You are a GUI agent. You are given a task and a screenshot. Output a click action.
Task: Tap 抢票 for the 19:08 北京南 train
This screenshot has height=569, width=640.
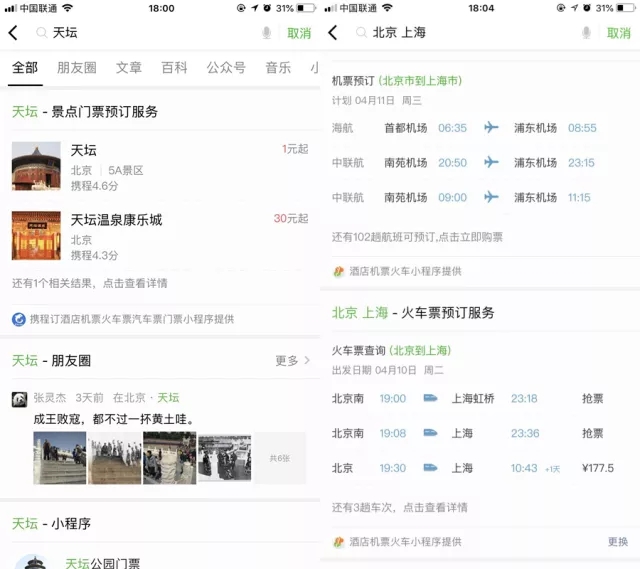(x=593, y=433)
